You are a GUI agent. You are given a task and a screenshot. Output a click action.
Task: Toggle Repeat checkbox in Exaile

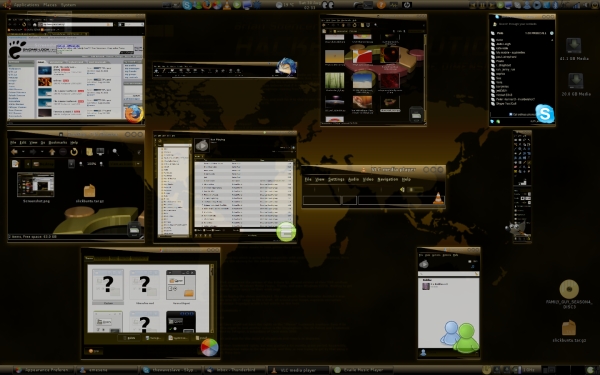[x=205, y=230]
